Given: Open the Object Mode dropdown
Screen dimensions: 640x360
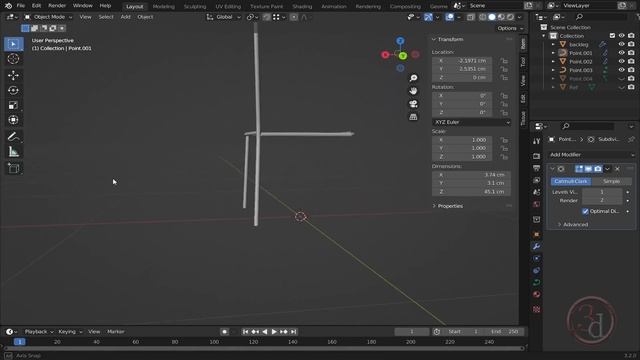Looking at the screenshot, I should tap(48, 17).
